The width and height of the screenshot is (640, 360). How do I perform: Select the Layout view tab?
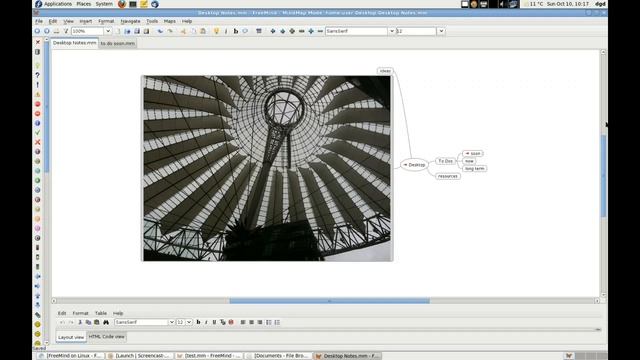[71, 337]
